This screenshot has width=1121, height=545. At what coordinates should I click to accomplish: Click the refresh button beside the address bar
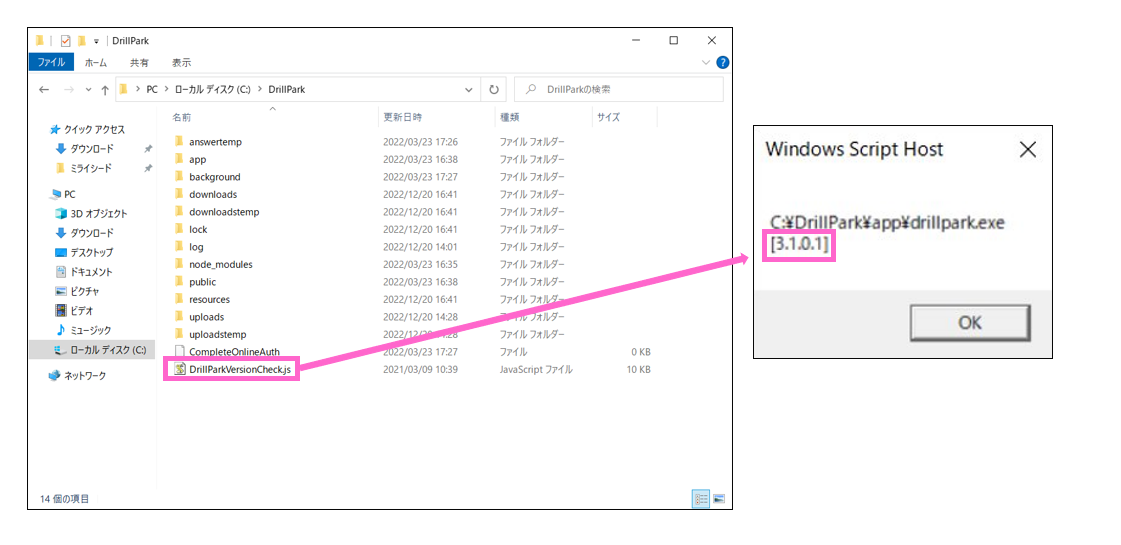pos(494,89)
